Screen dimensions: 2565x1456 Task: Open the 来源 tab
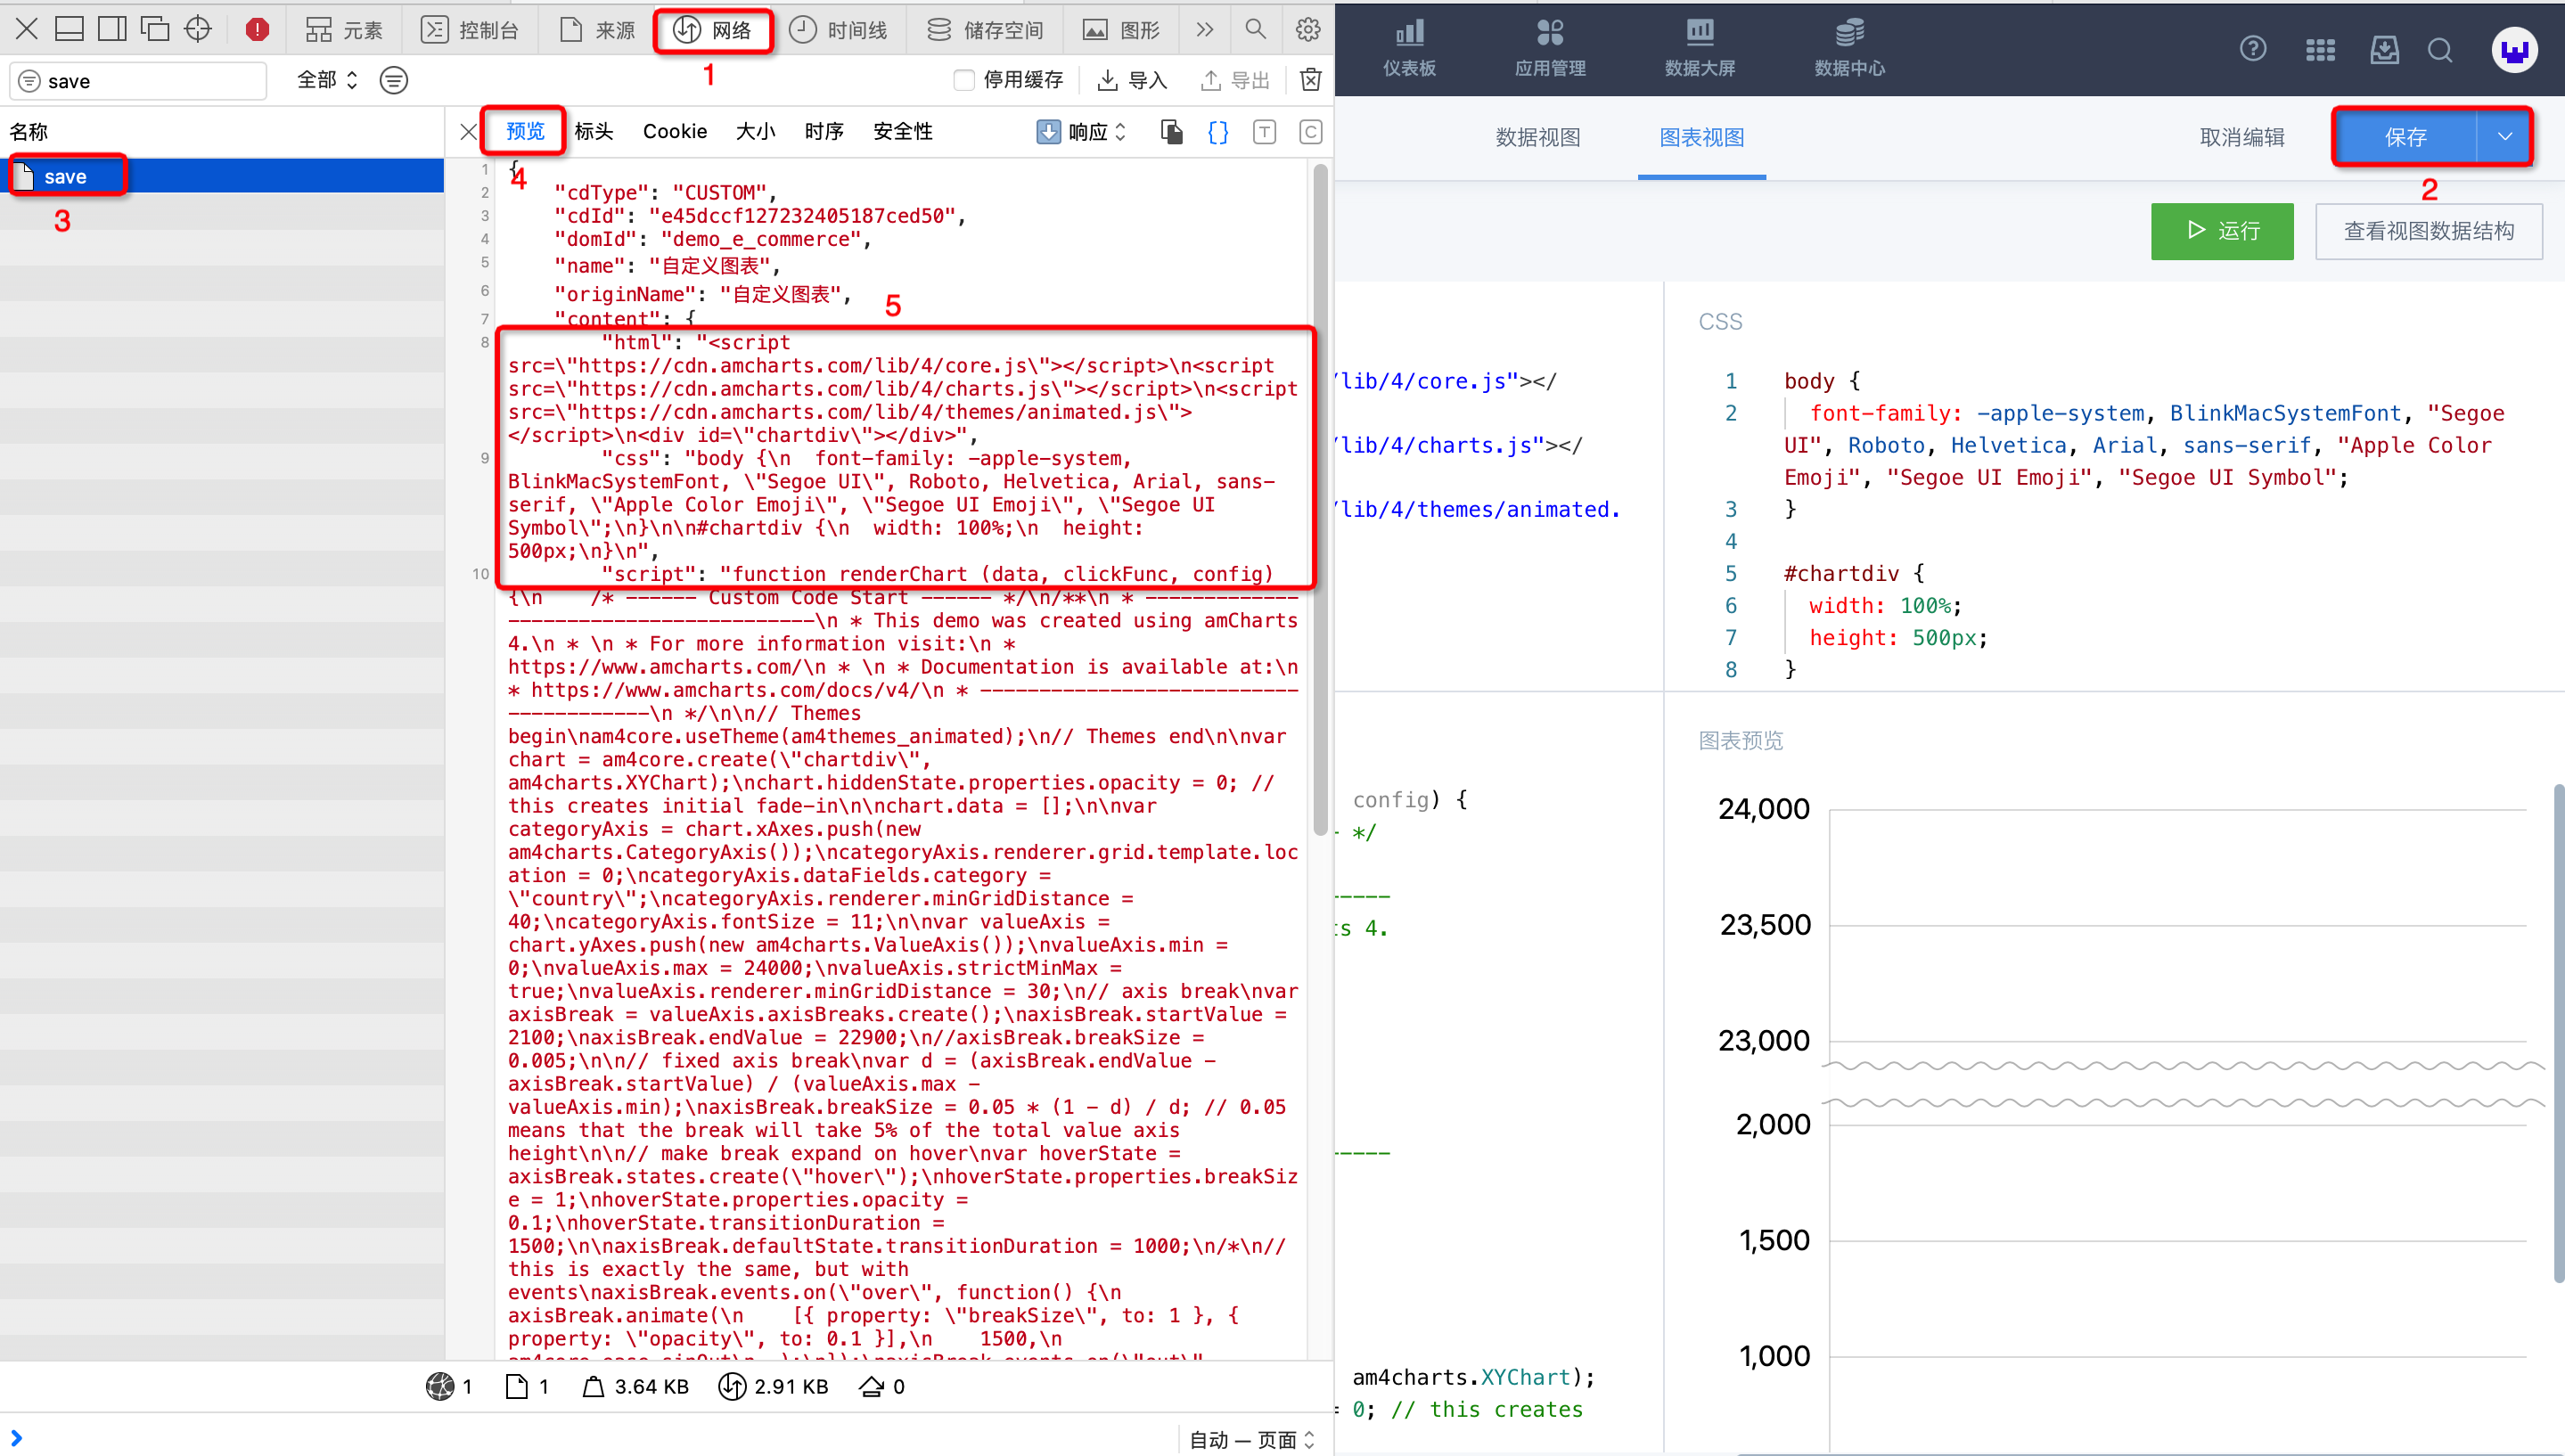597,30
